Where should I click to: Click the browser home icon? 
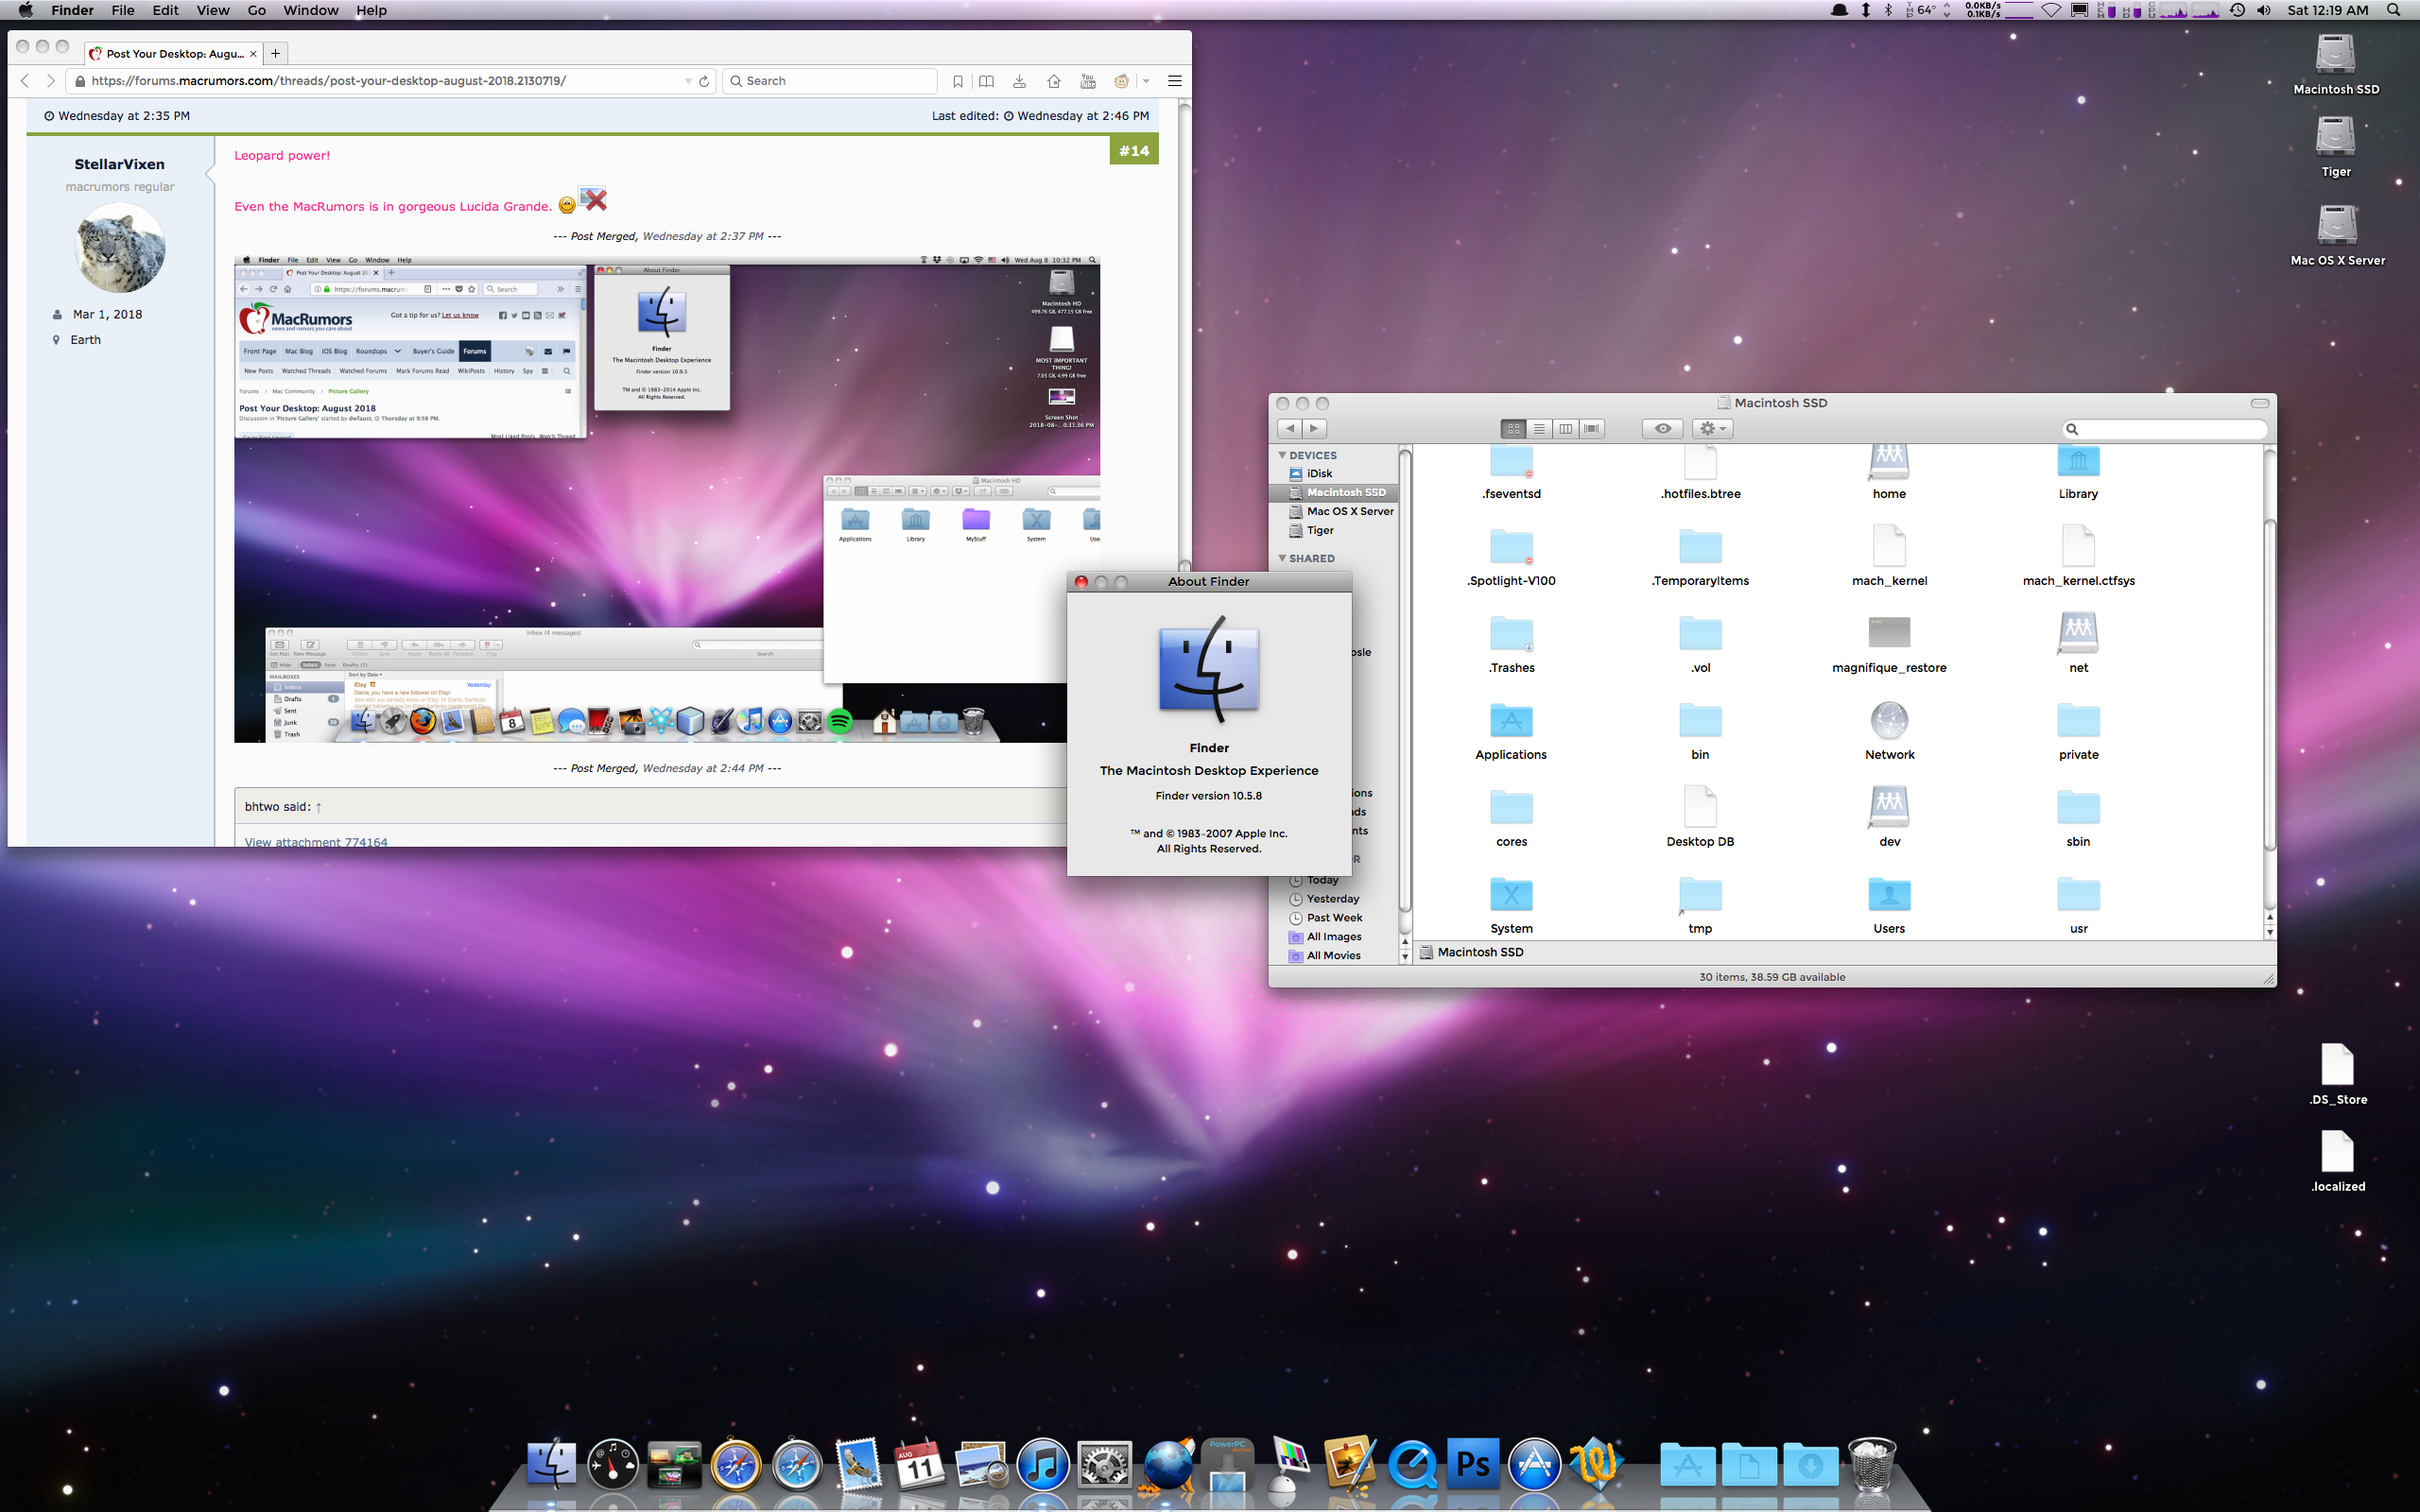coord(1053,81)
